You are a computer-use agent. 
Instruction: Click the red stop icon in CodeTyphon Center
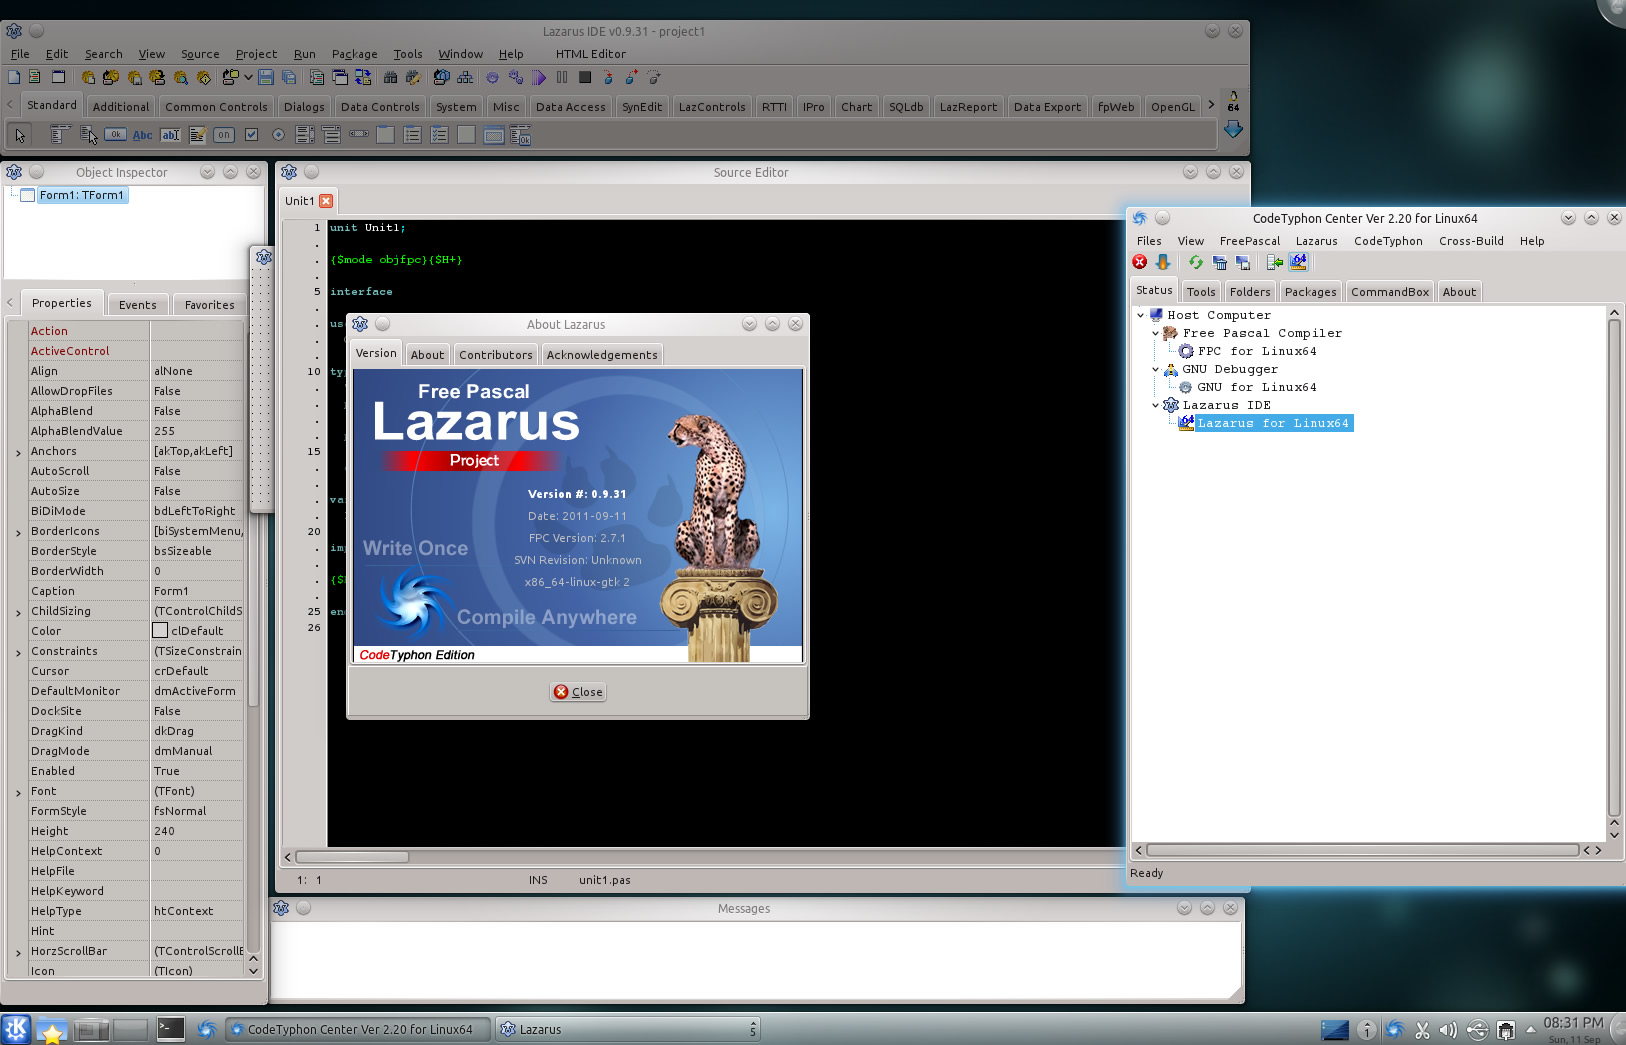(1140, 262)
